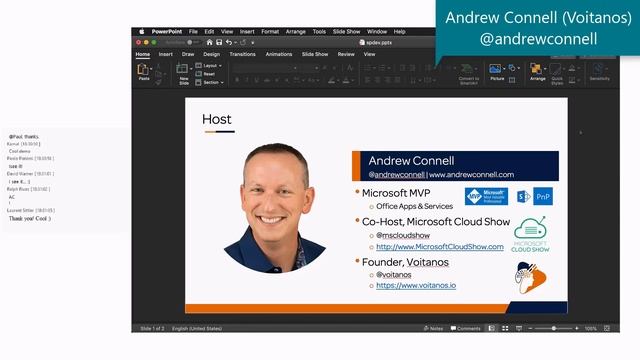
Task: Click the Reset slide button
Action: [x=205, y=74]
